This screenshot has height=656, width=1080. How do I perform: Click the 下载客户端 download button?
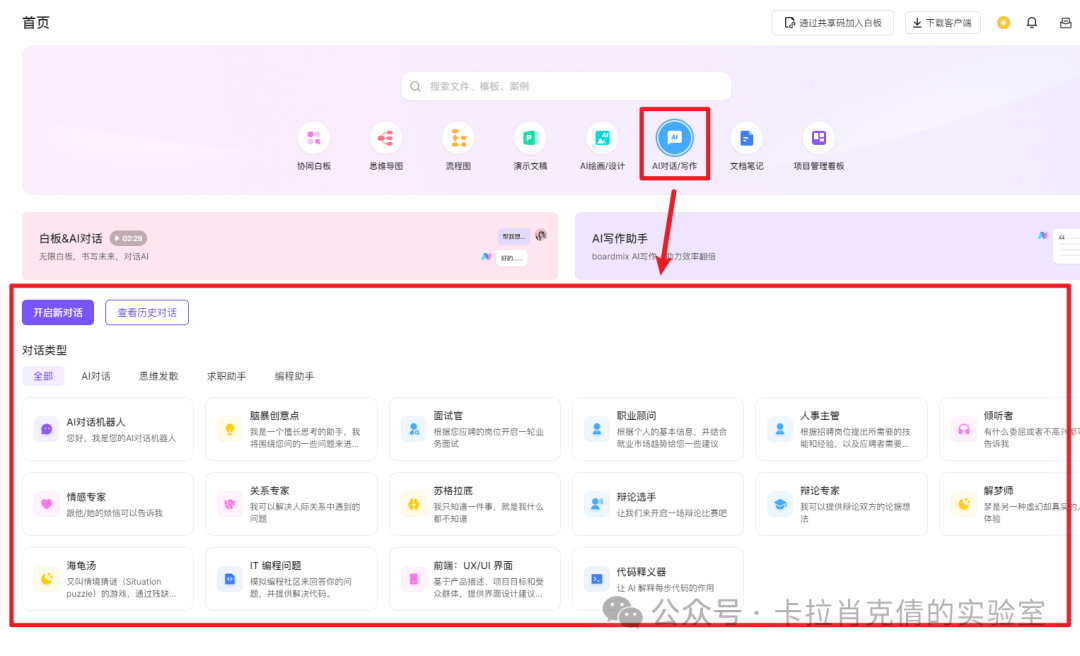pyautogui.click(x=942, y=23)
